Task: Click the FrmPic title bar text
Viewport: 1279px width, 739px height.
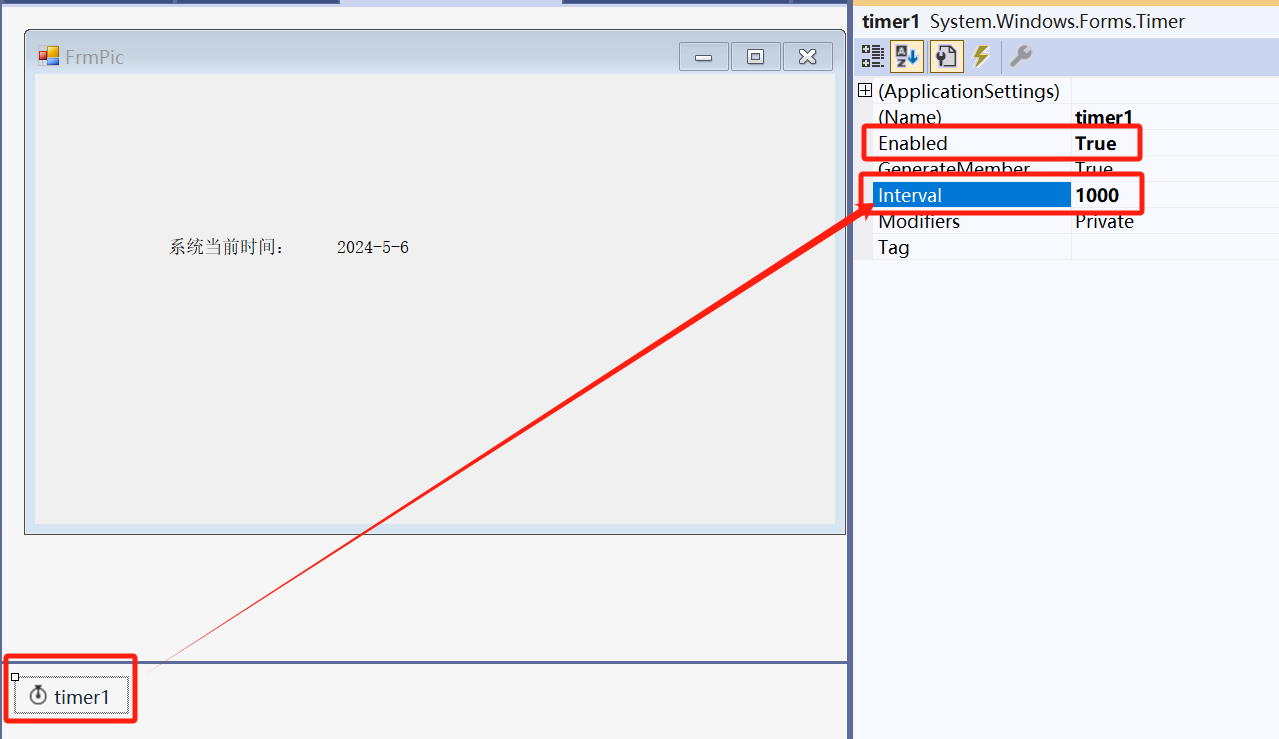Action: [x=95, y=57]
